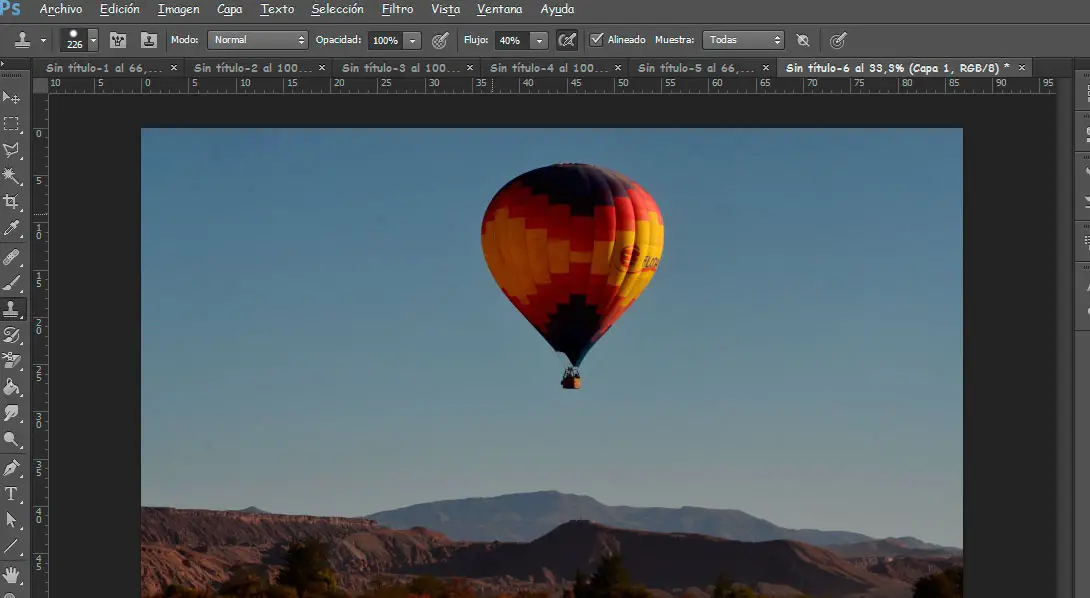1090x598 pixels.
Task: Open the Filtro menu
Action: point(397,9)
